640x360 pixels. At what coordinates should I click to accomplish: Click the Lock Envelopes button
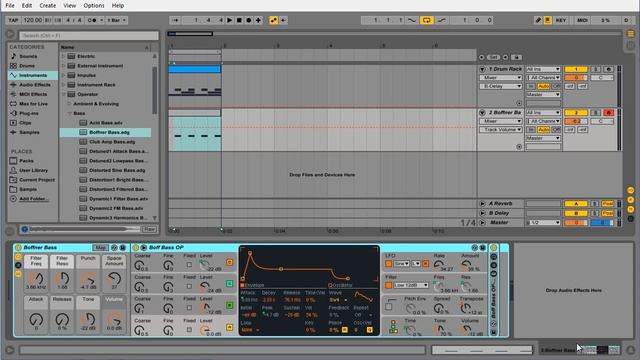[x=516, y=58]
